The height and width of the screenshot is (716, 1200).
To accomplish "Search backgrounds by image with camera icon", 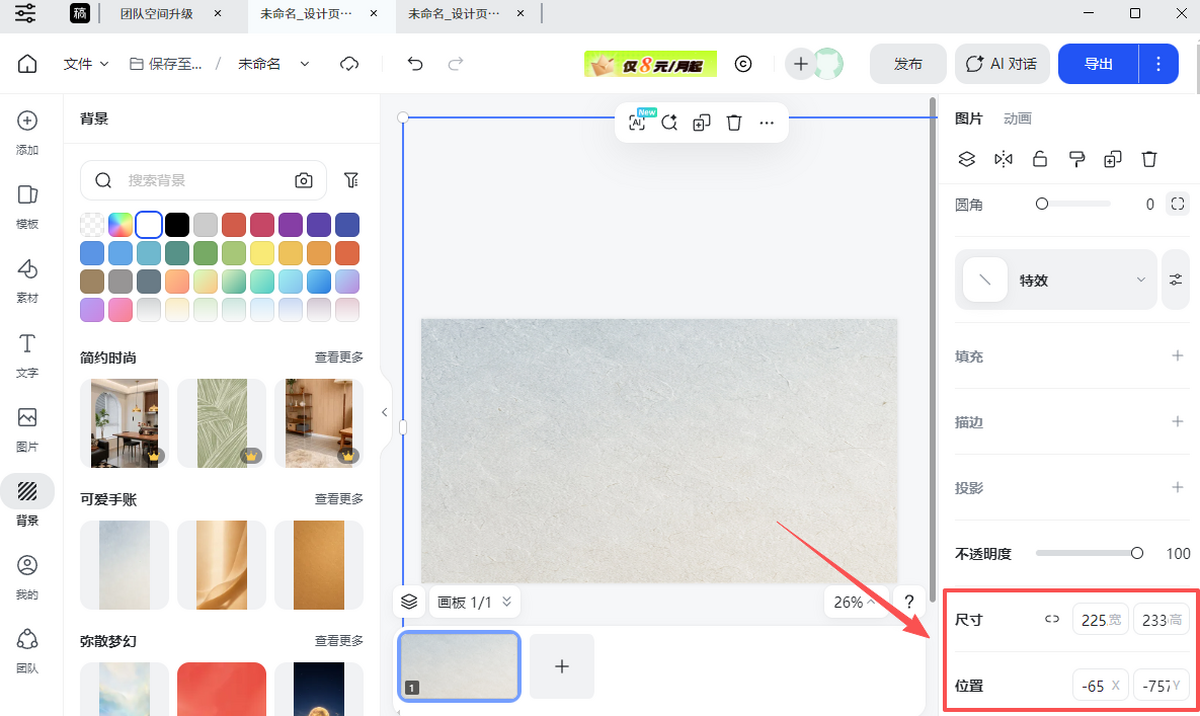I will coord(304,181).
